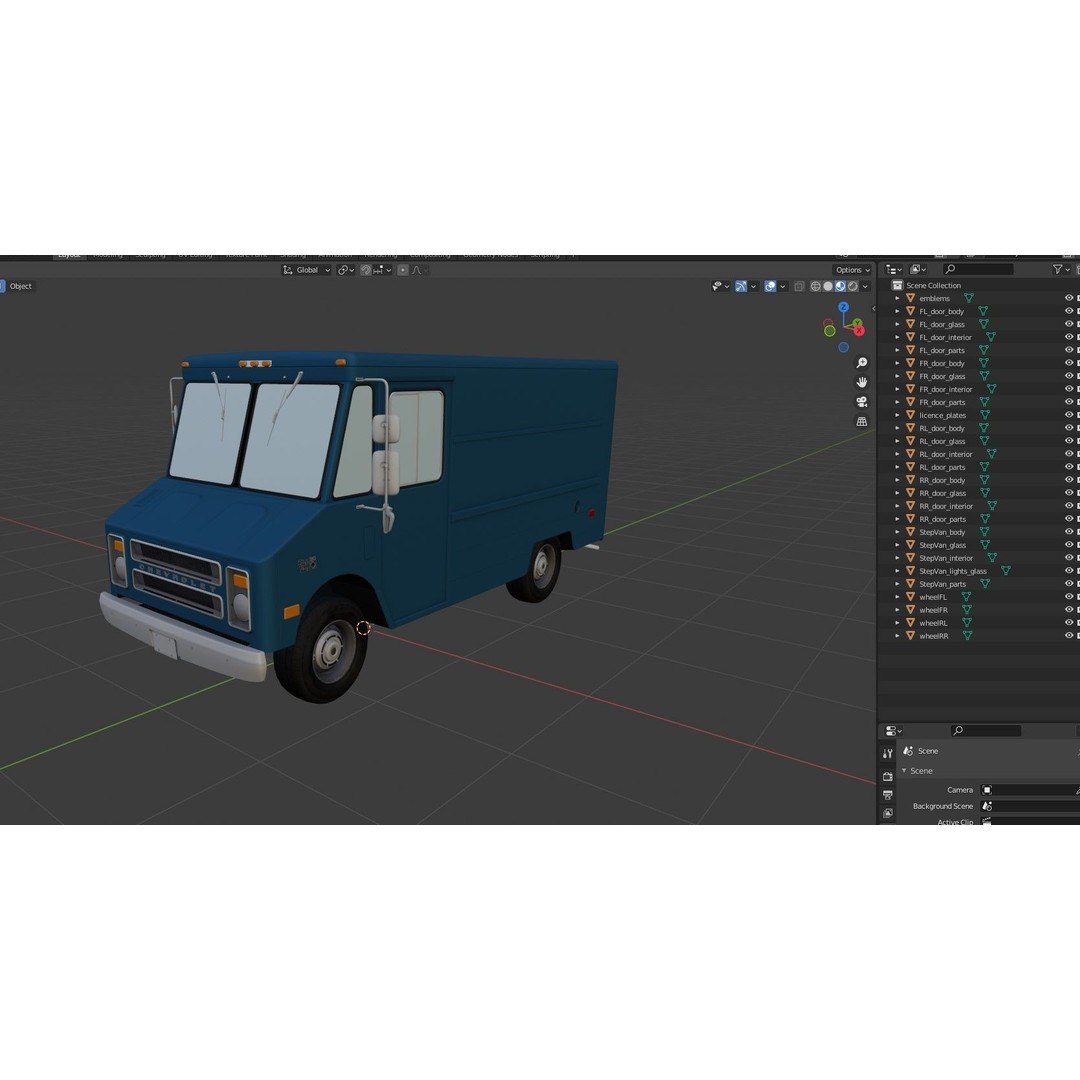Open the Object interaction mode selector

pos(18,286)
